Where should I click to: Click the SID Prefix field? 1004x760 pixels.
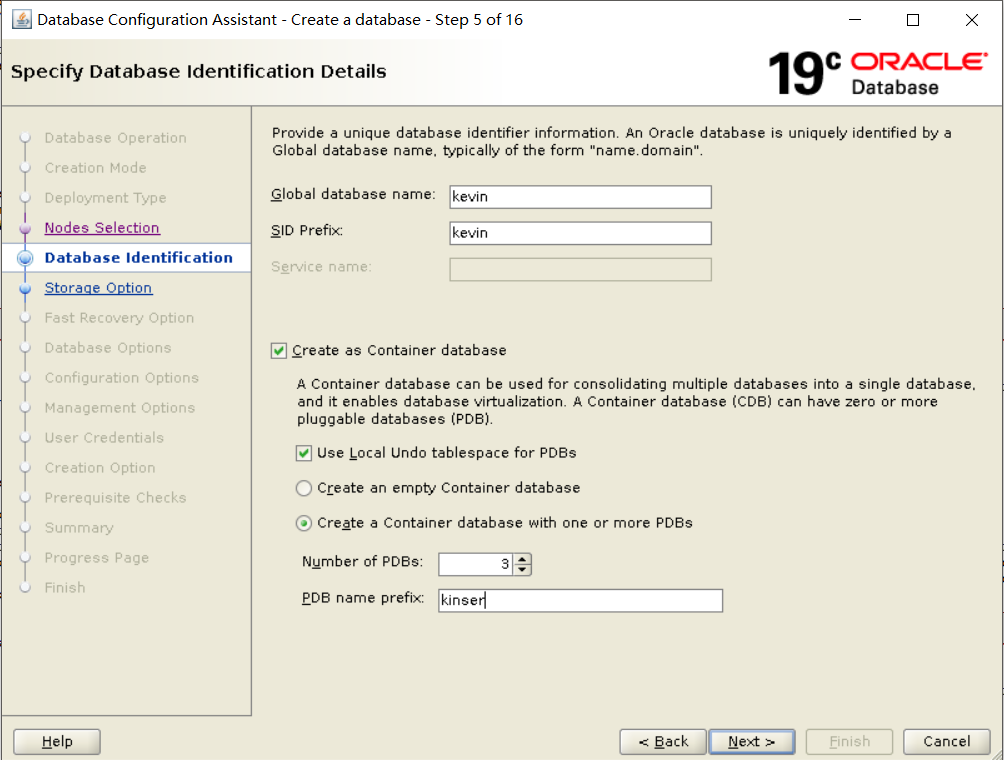[x=580, y=233]
